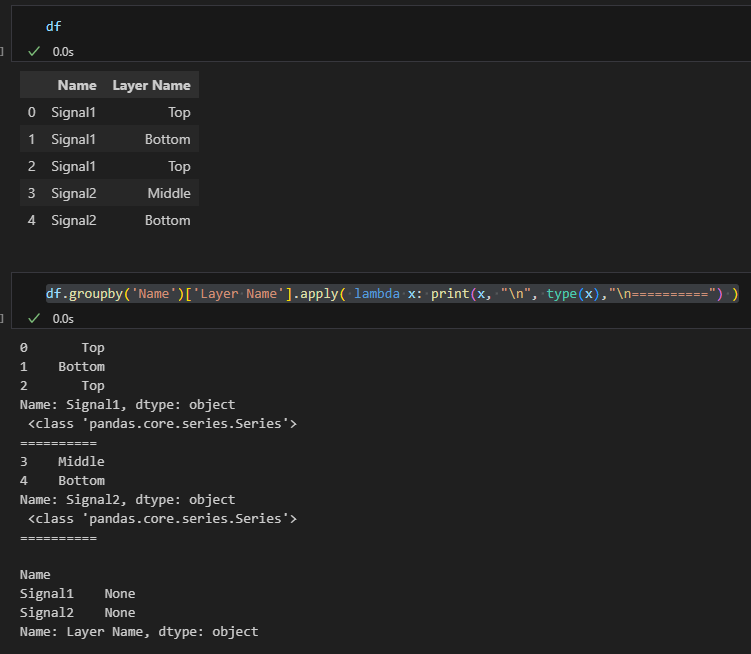Screen dimensions: 751x654
Task: Click the second pandas Series class output line
Action: point(162,519)
